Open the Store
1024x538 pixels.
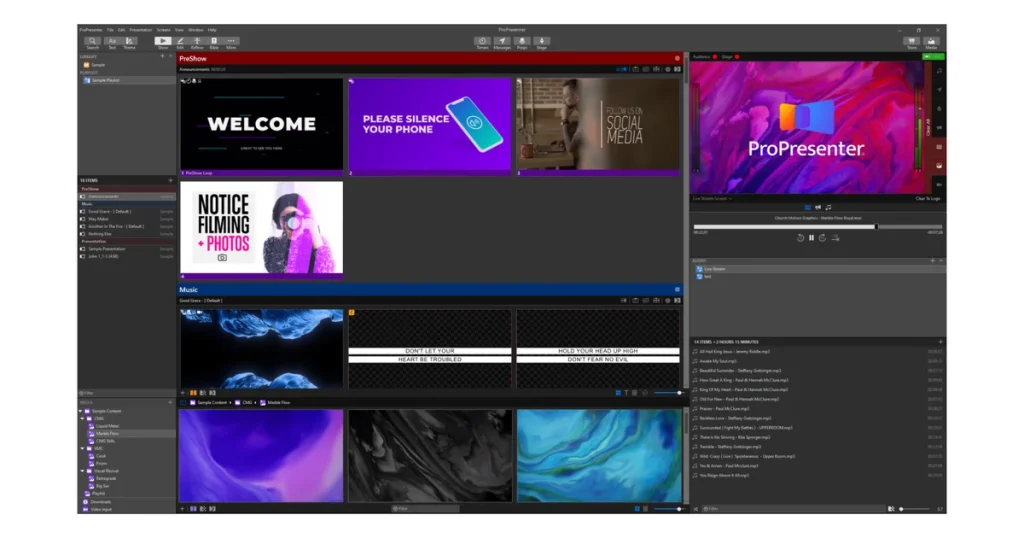912,42
